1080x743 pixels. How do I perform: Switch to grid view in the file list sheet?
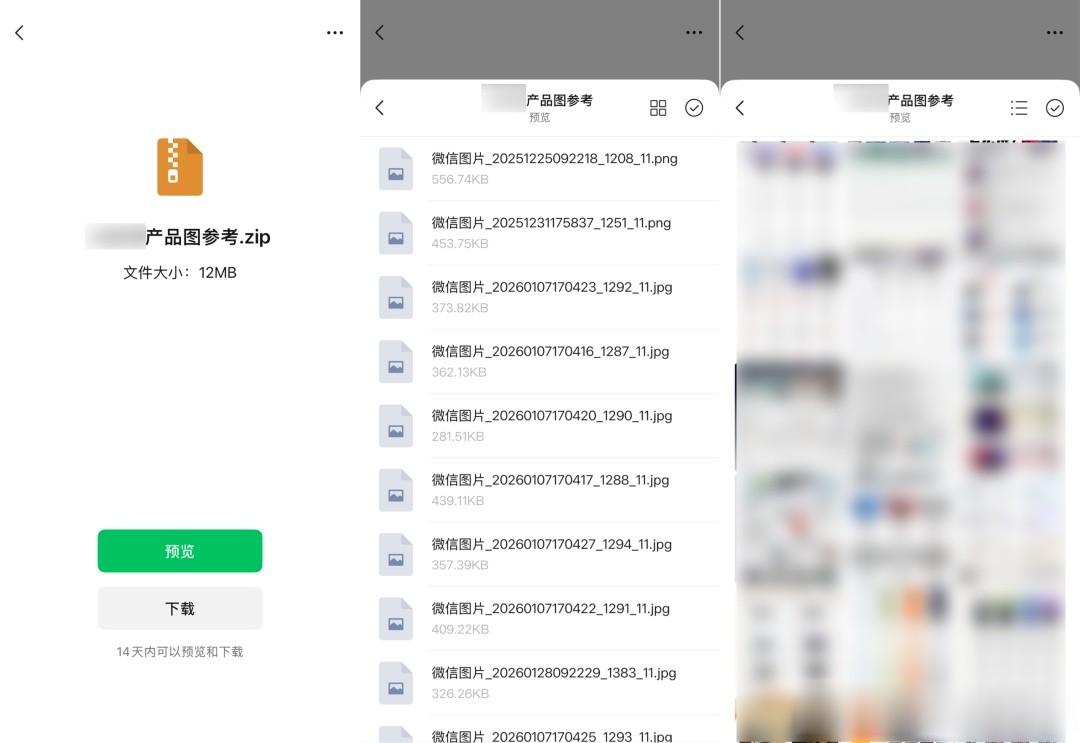click(x=658, y=107)
